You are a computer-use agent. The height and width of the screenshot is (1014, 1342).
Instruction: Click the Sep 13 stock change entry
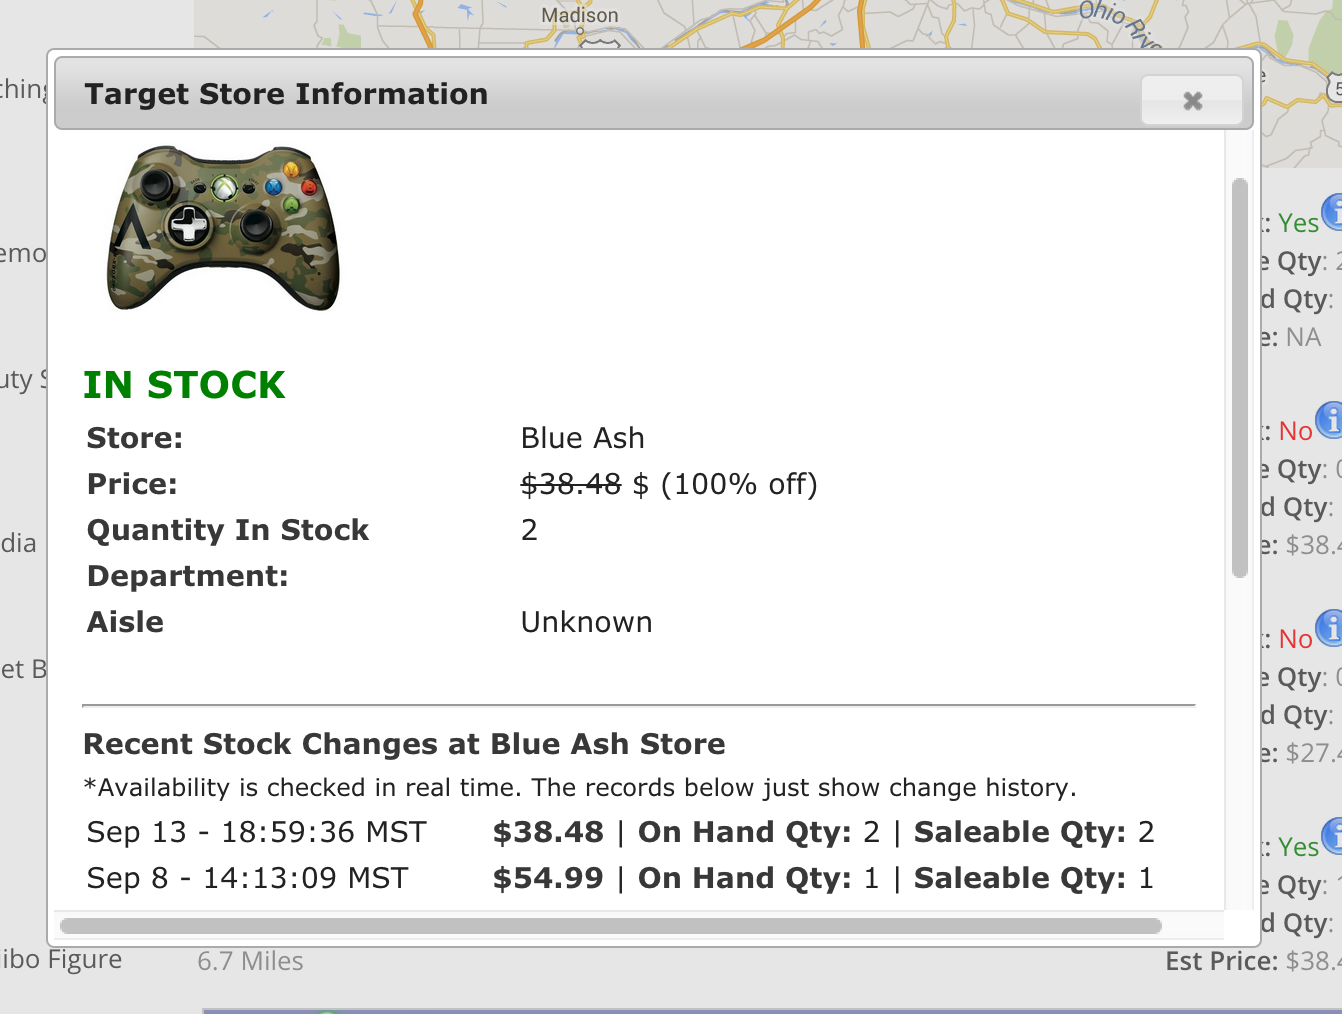click(x=620, y=832)
